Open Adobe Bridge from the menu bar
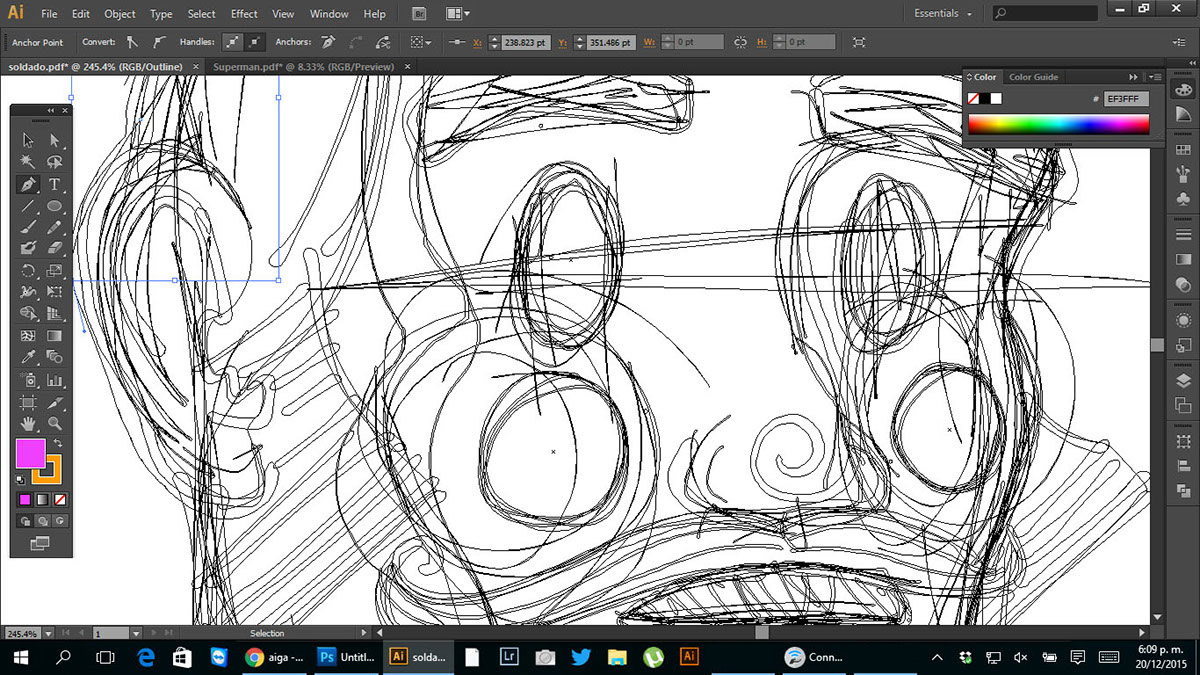The height and width of the screenshot is (675, 1200). click(419, 14)
